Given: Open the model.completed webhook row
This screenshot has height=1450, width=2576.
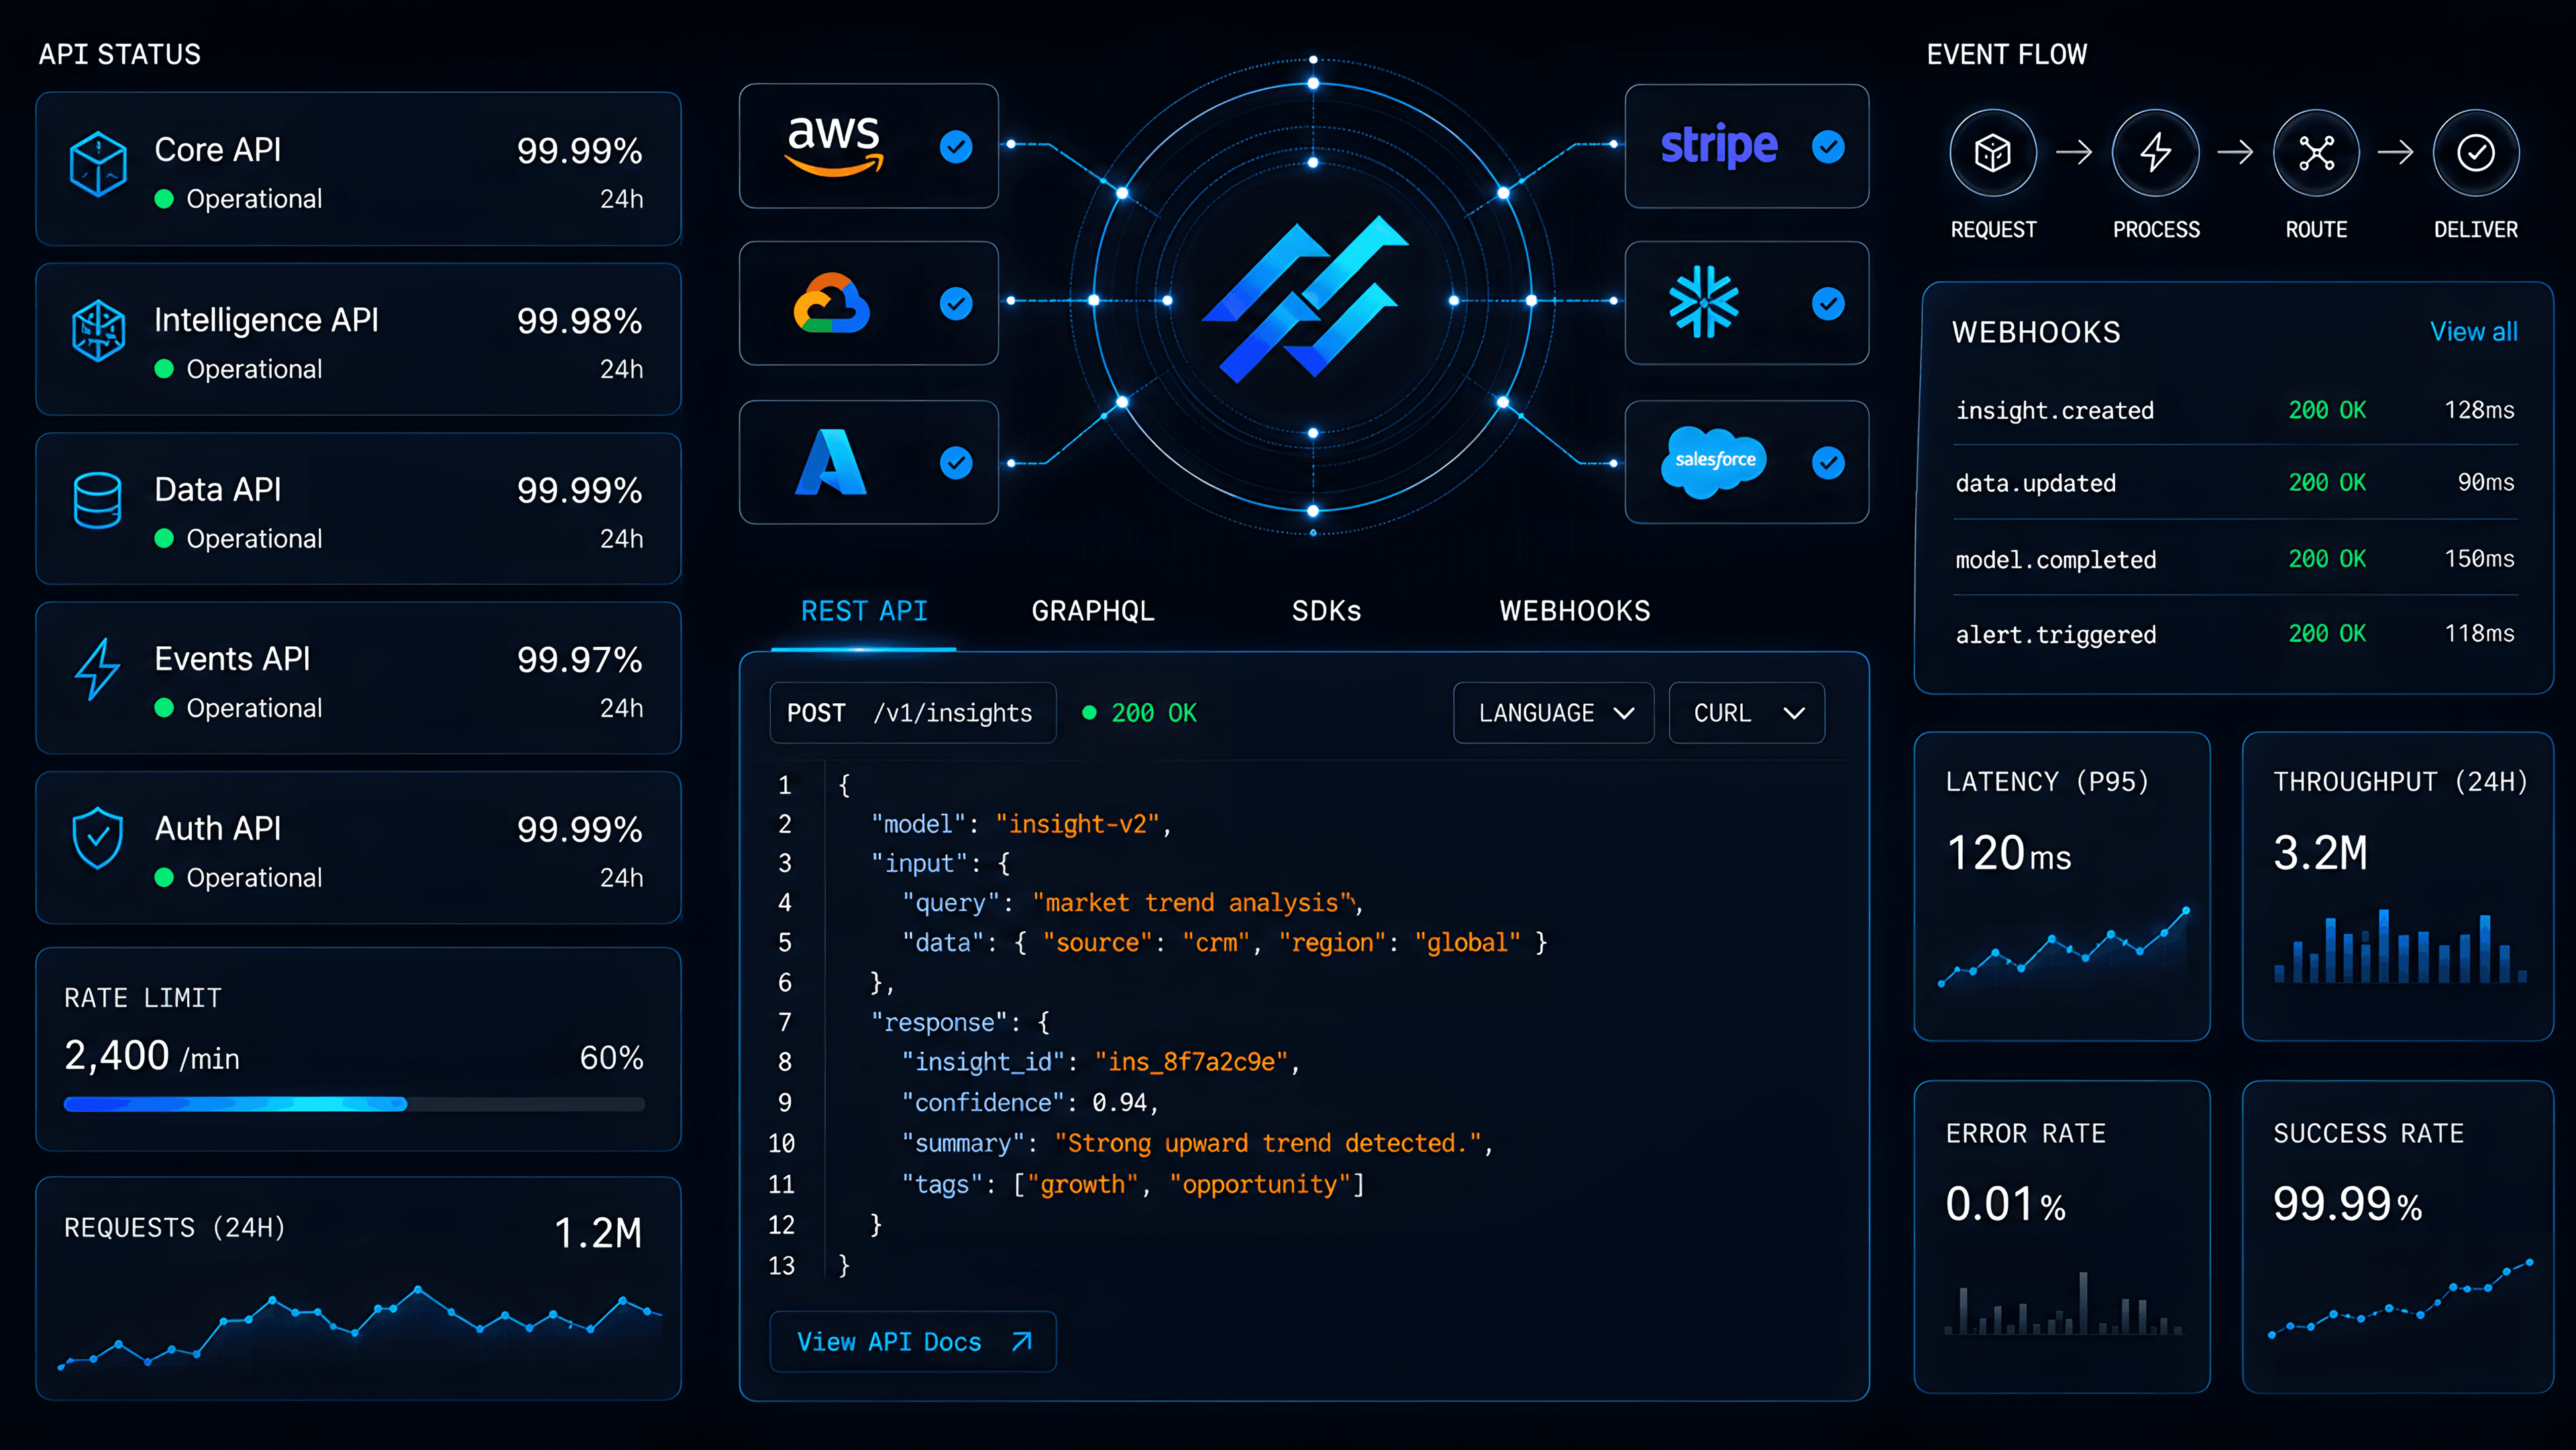Looking at the screenshot, I should click(x=2235, y=559).
